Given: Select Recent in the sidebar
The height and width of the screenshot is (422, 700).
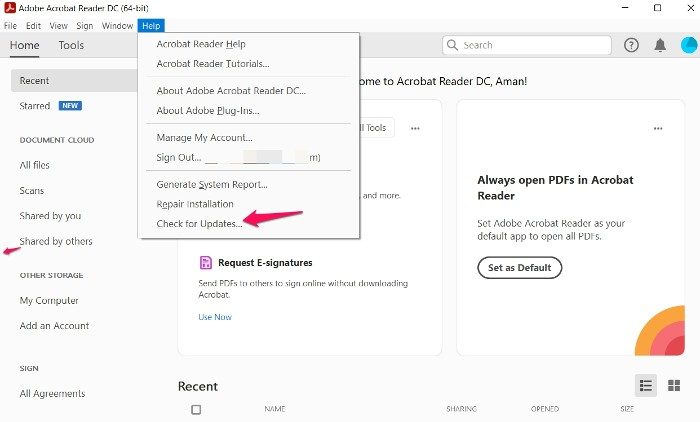Looking at the screenshot, I should pyautogui.click(x=74, y=80).
